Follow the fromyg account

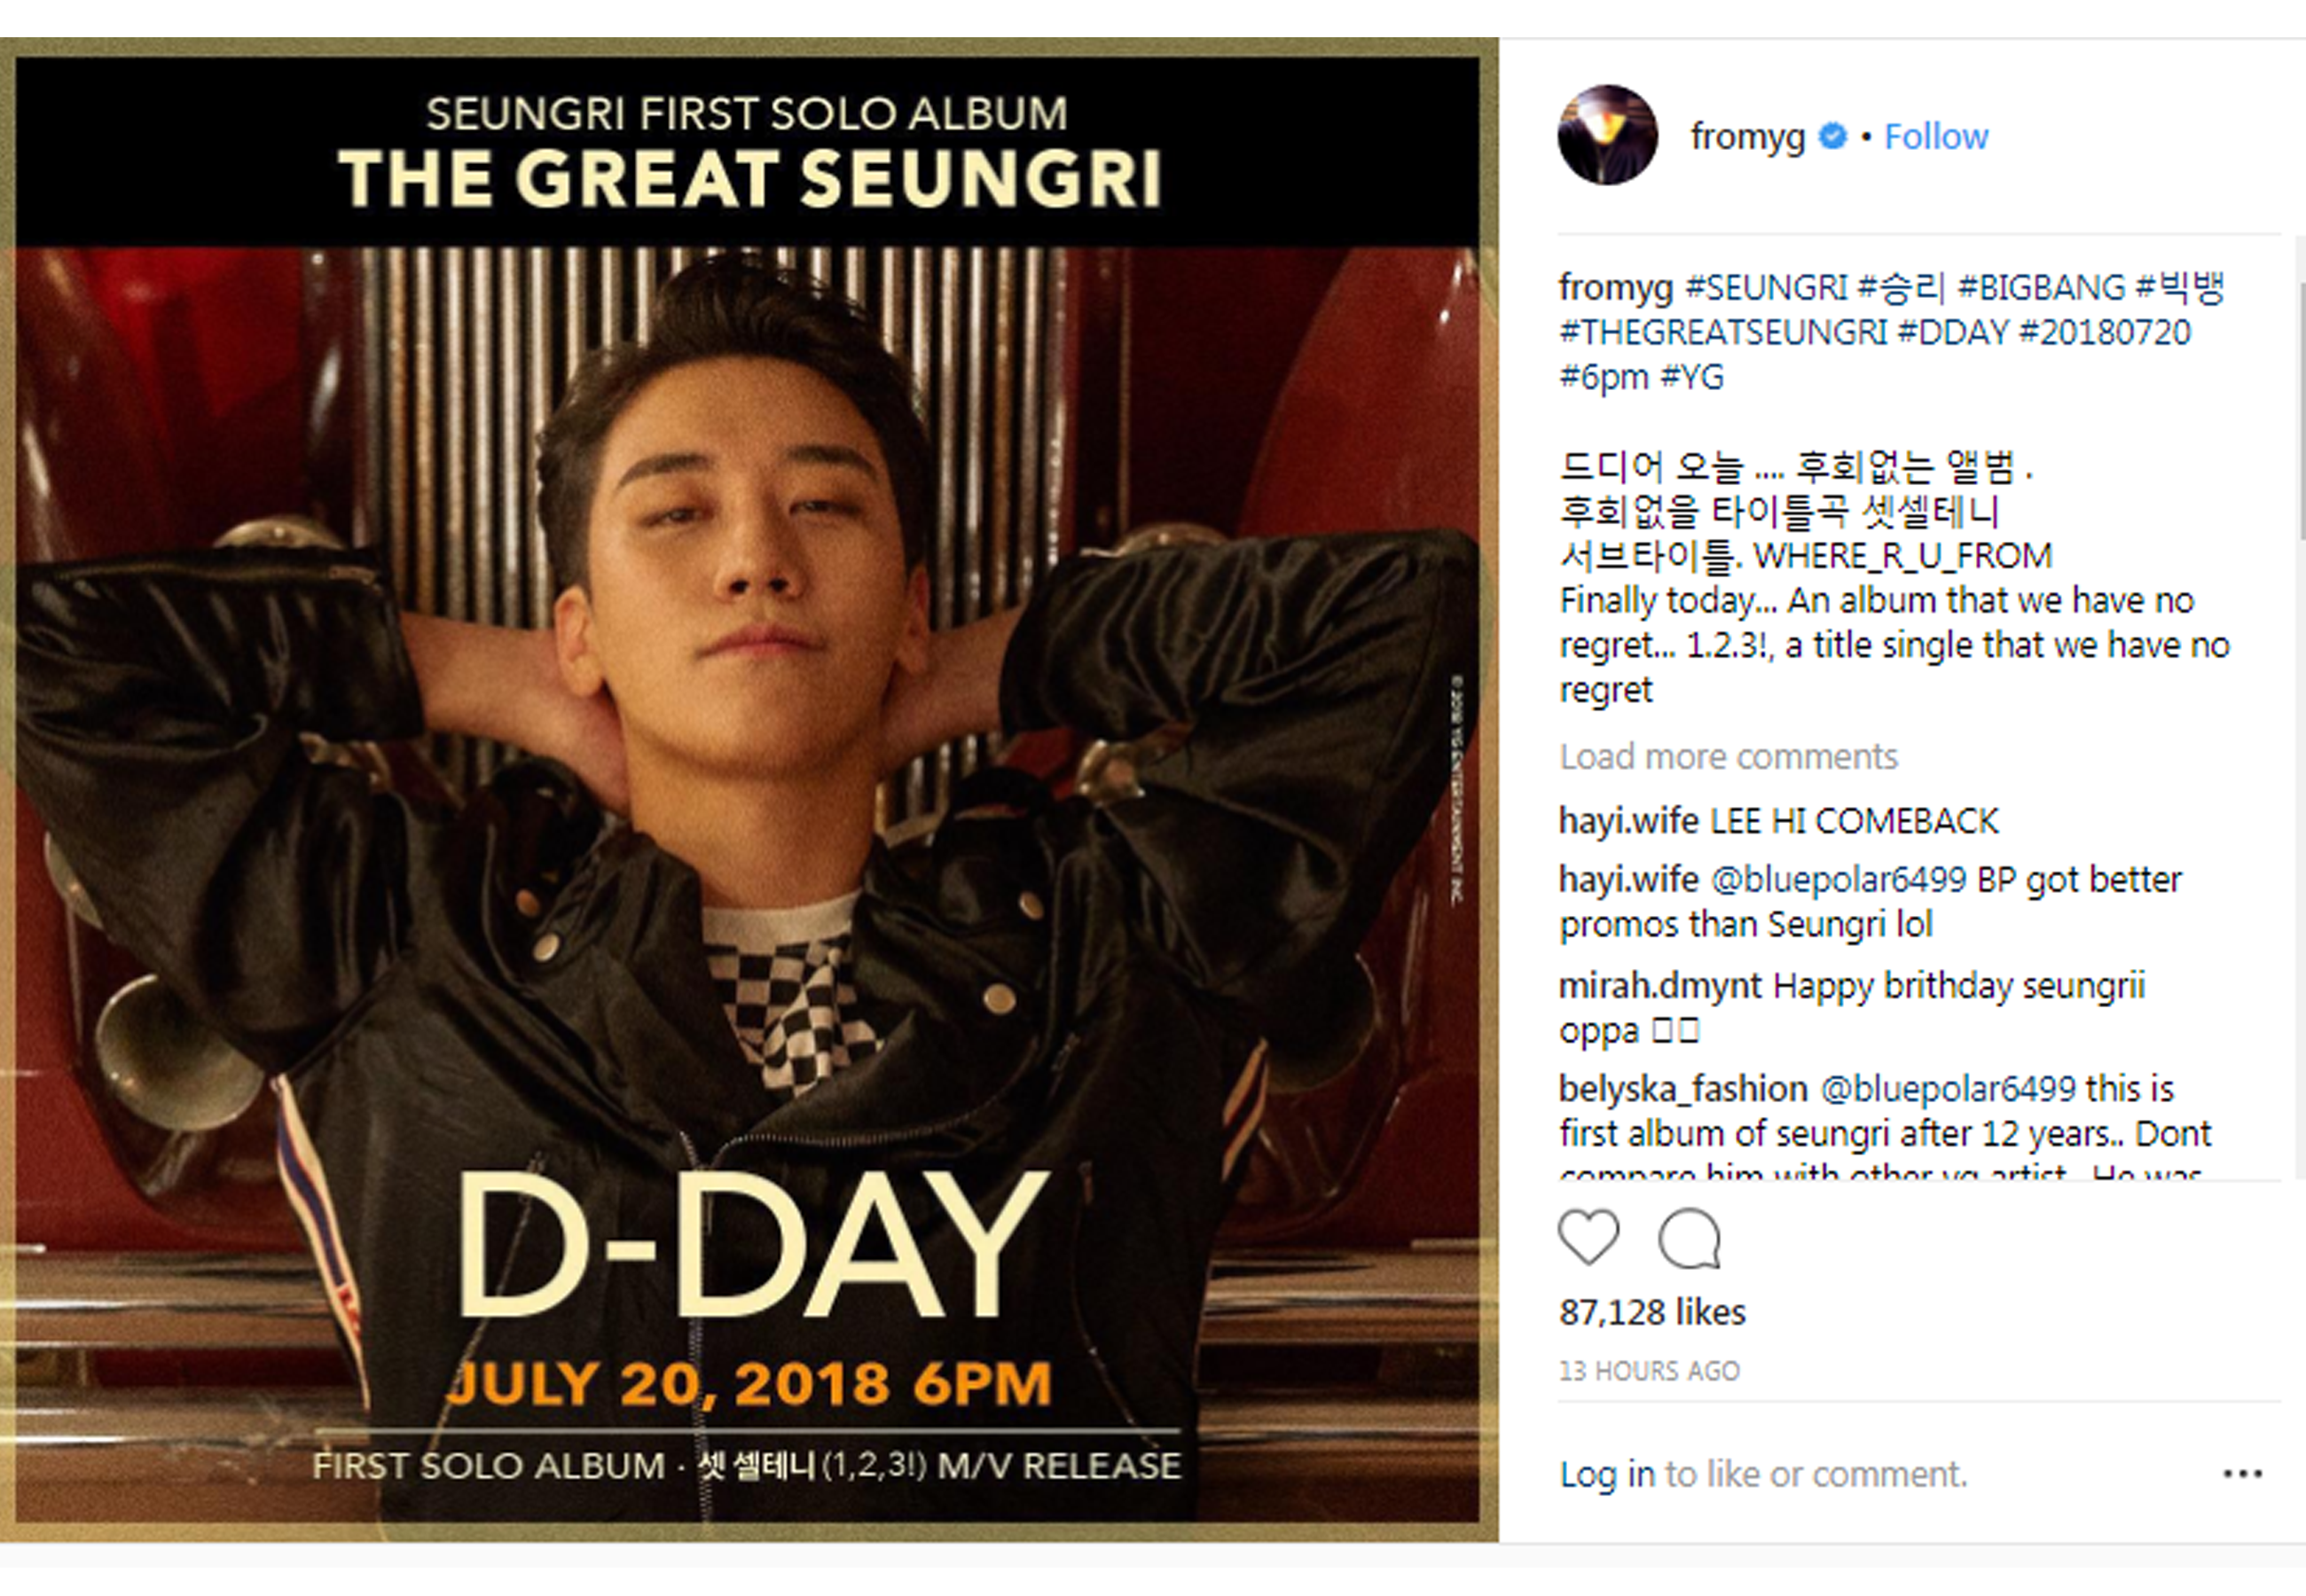tap(1936, 136)
